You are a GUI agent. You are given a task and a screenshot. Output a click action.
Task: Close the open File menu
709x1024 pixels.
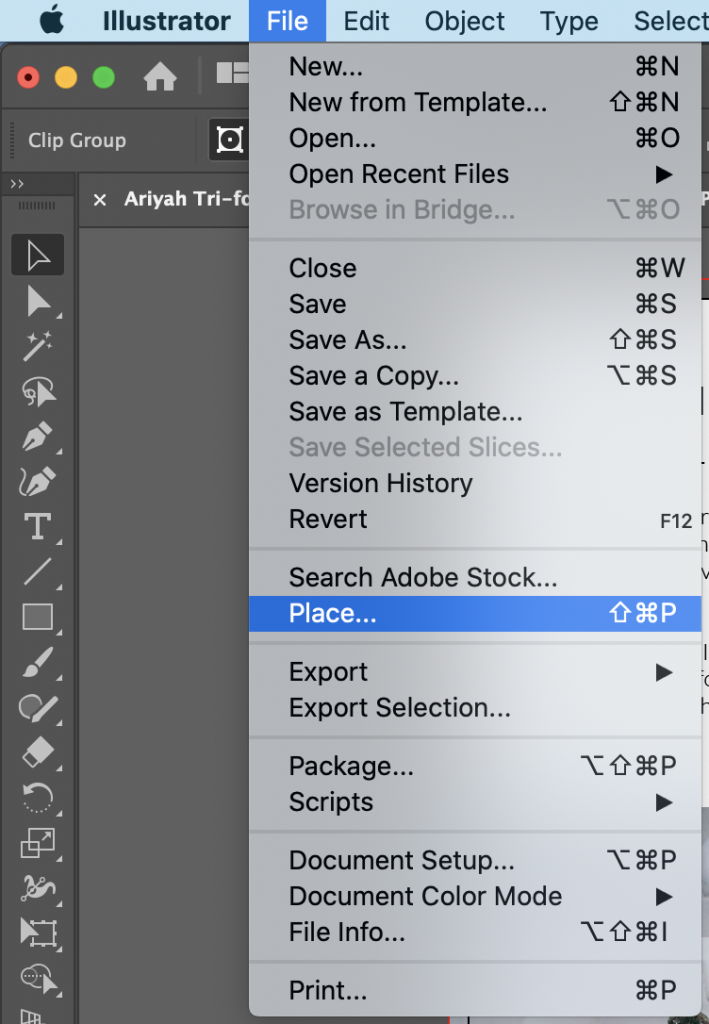tap(287, 21)
